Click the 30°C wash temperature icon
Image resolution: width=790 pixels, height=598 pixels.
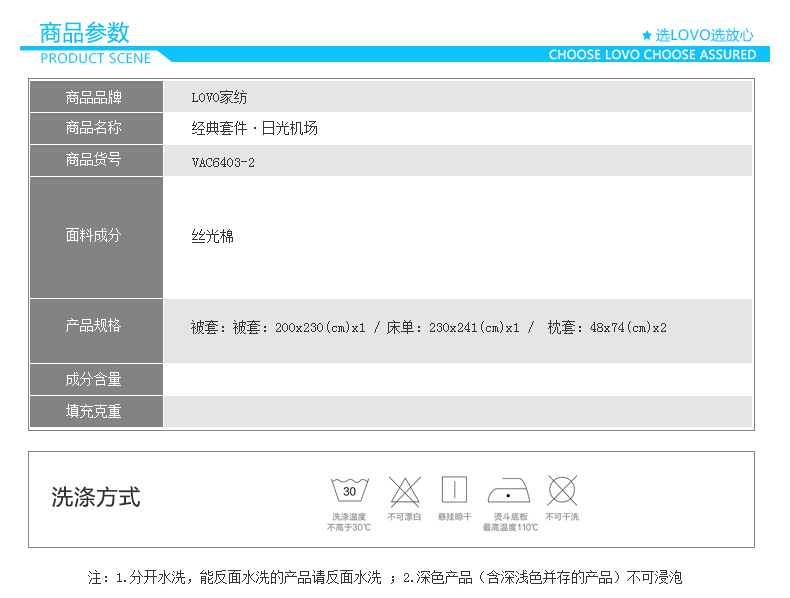click(350, 490)
